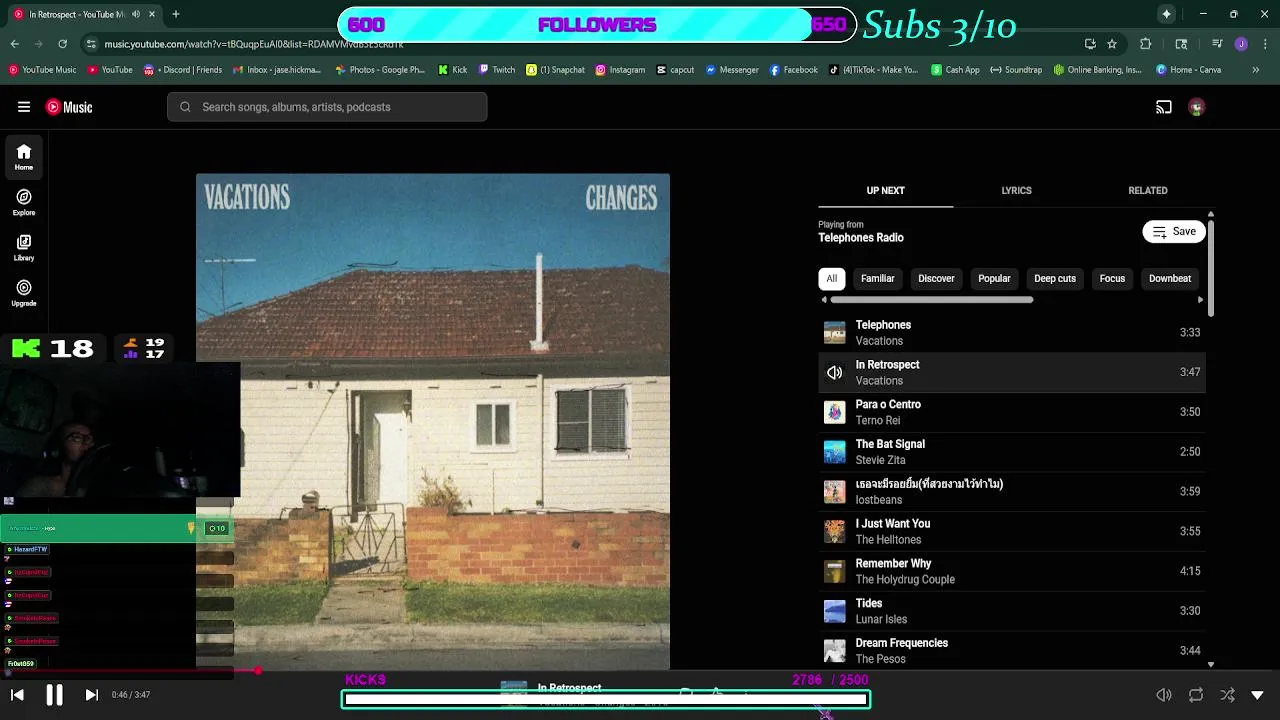Switch to the RELATED tab
Viewport: 1280px width, 720px height.
coord(1148,190)
